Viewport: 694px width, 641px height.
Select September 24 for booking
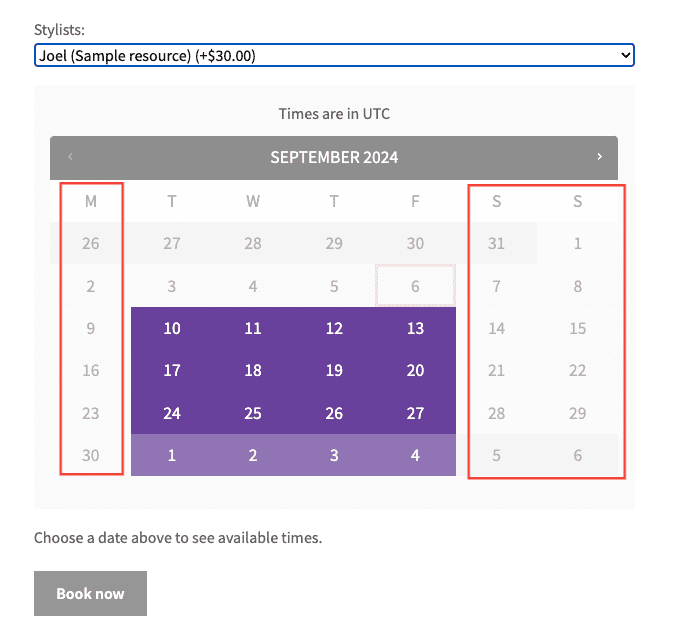172,413
